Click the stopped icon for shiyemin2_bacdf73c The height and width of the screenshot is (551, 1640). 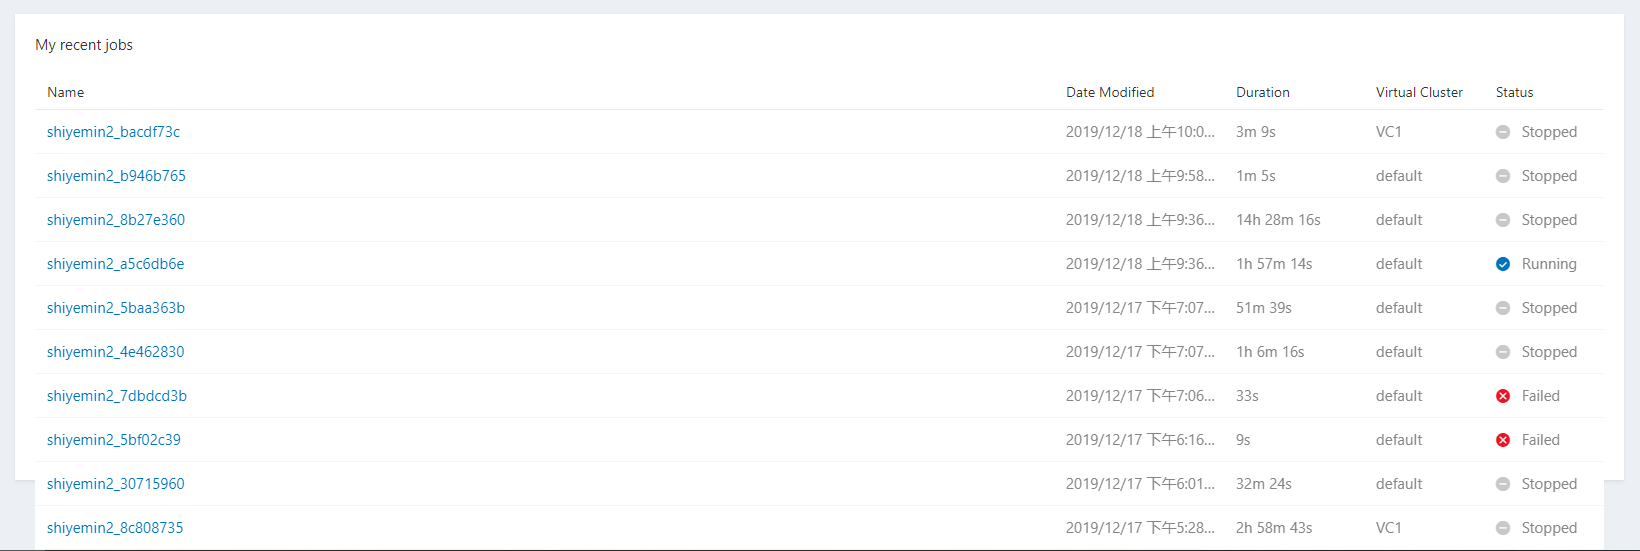(x=1503, y=132)
